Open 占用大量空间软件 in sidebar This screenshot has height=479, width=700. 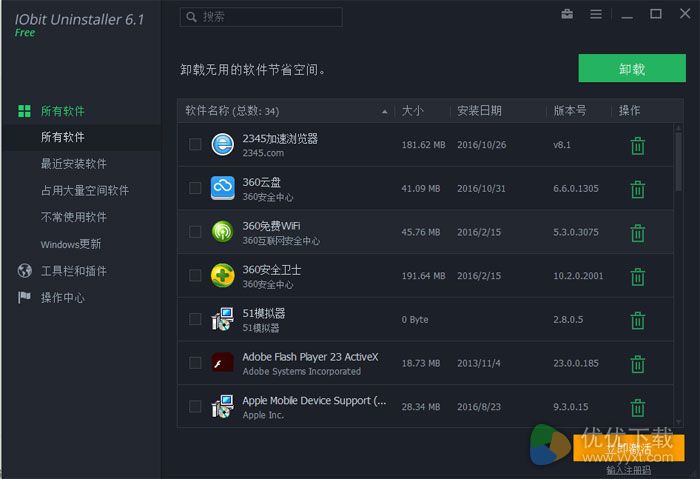point(85,191)
